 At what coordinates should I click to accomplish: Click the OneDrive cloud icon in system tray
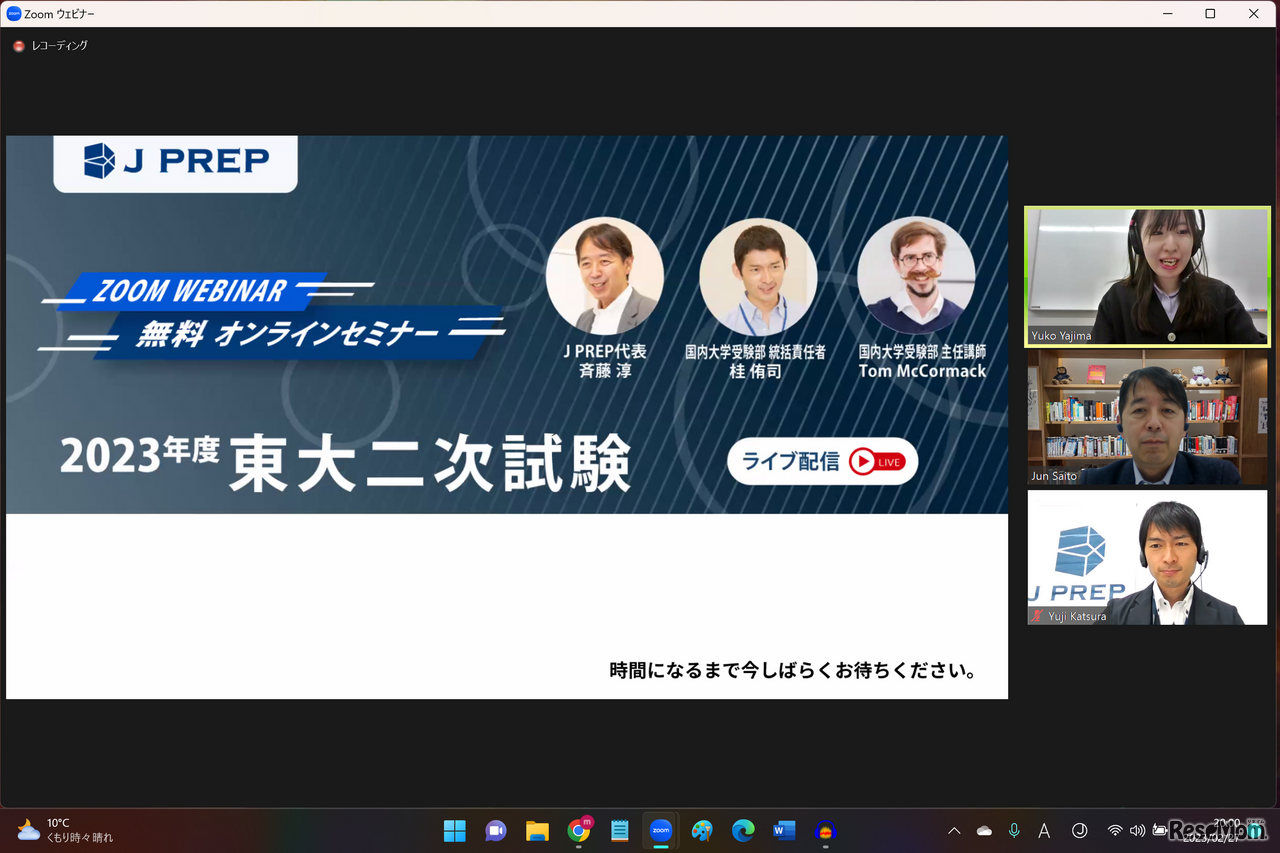click(x=984, y=830)
